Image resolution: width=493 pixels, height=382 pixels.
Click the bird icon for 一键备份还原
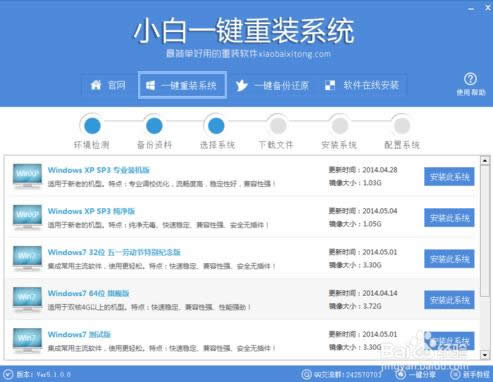pos(242,86)
